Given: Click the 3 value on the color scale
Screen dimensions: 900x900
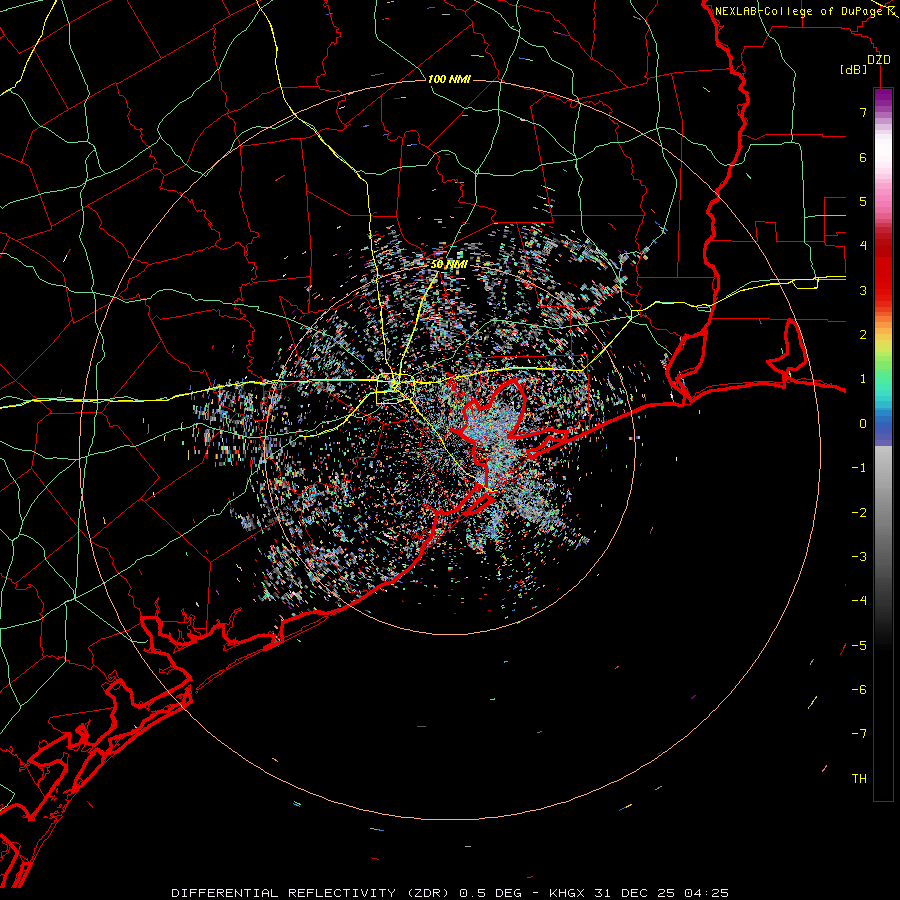Looking at the screenshot, I should pyautogui.click(x=863, y=290).
